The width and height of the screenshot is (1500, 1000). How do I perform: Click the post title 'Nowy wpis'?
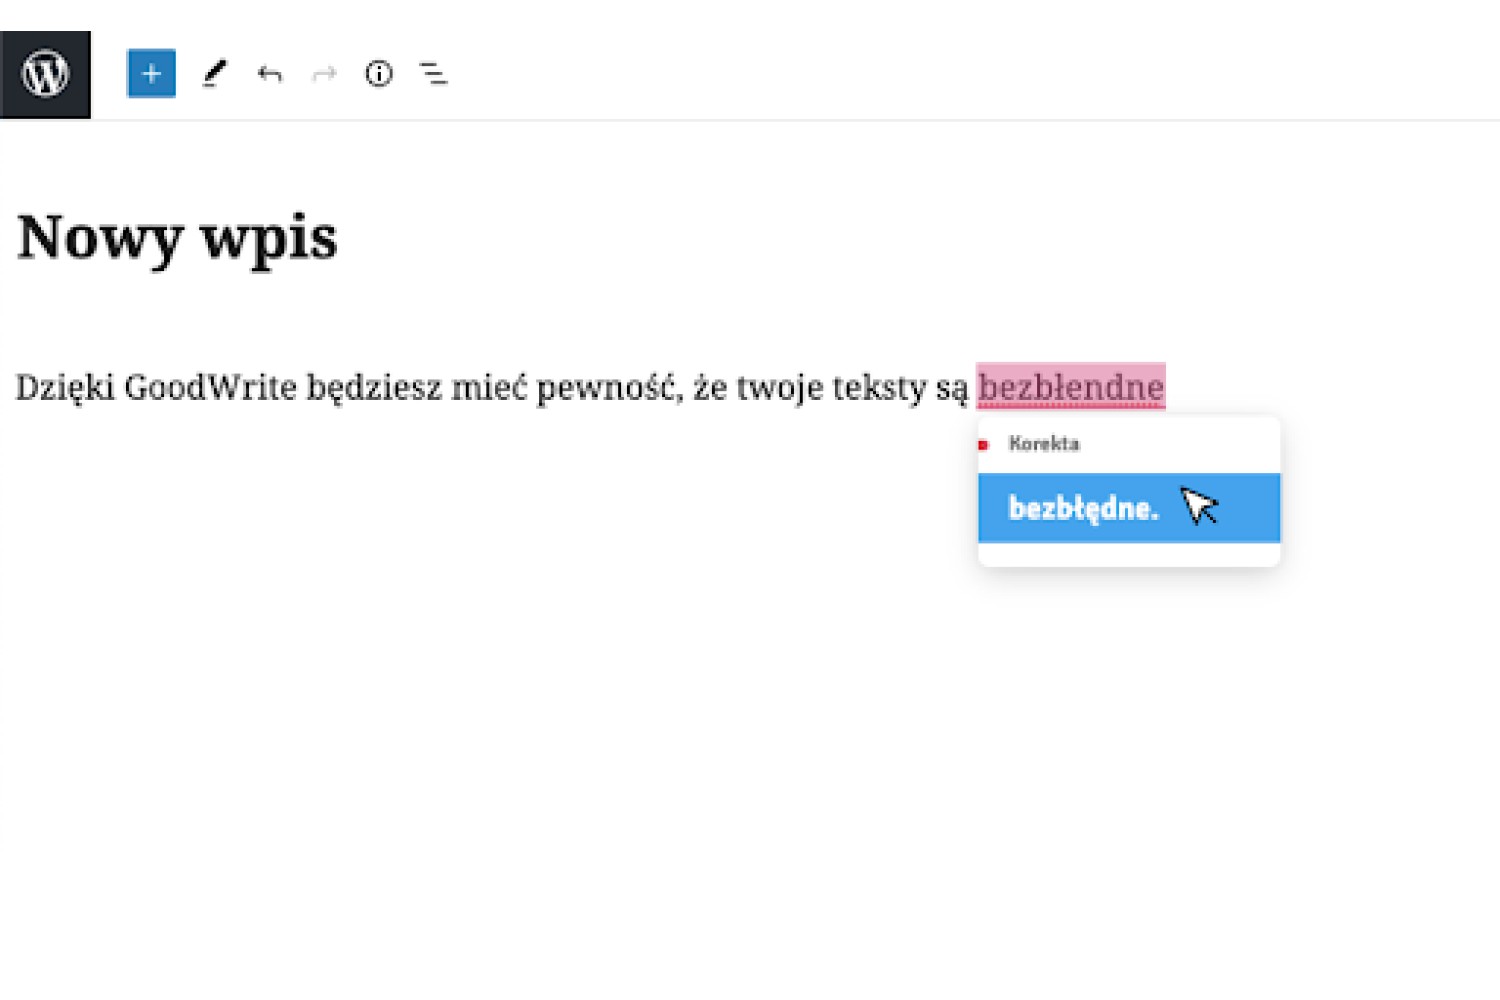[x=177, y=238]
